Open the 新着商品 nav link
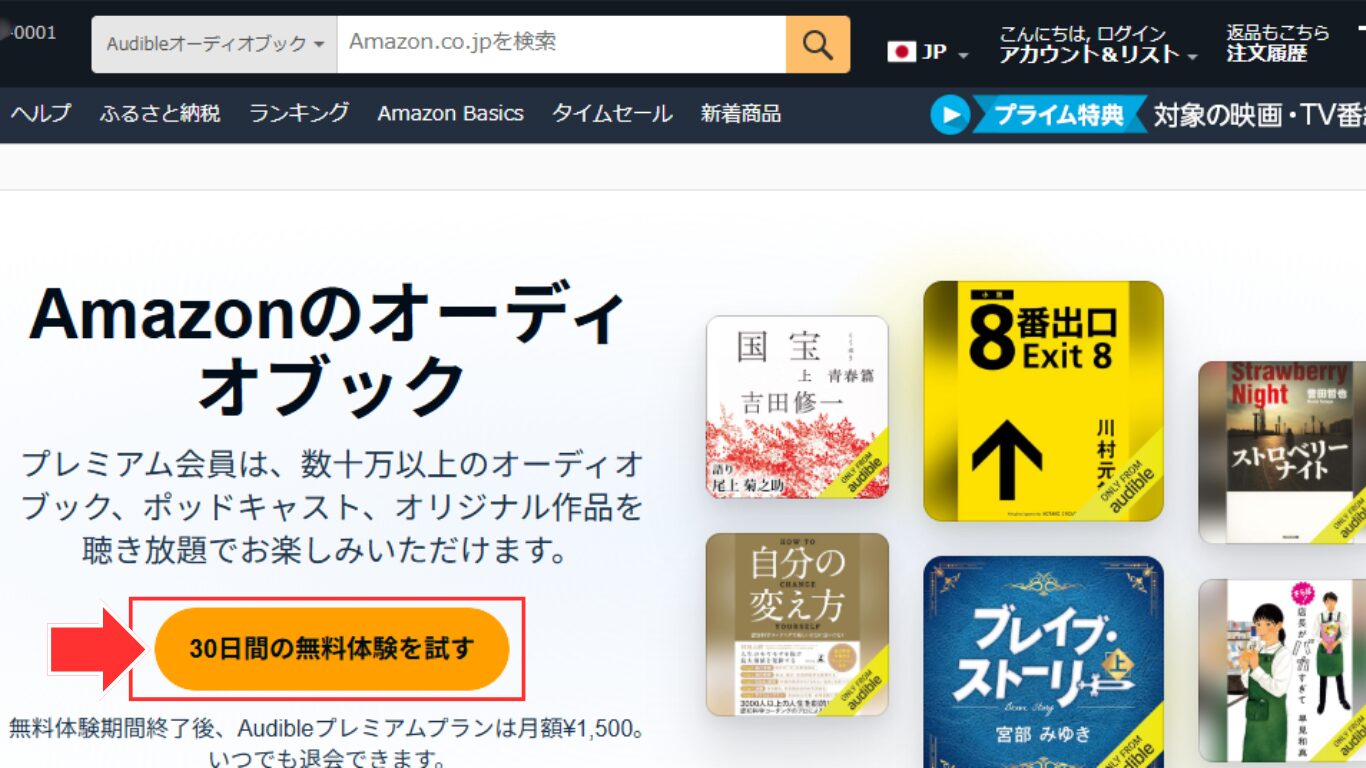The image size is (1366, 768). [741, 114]
